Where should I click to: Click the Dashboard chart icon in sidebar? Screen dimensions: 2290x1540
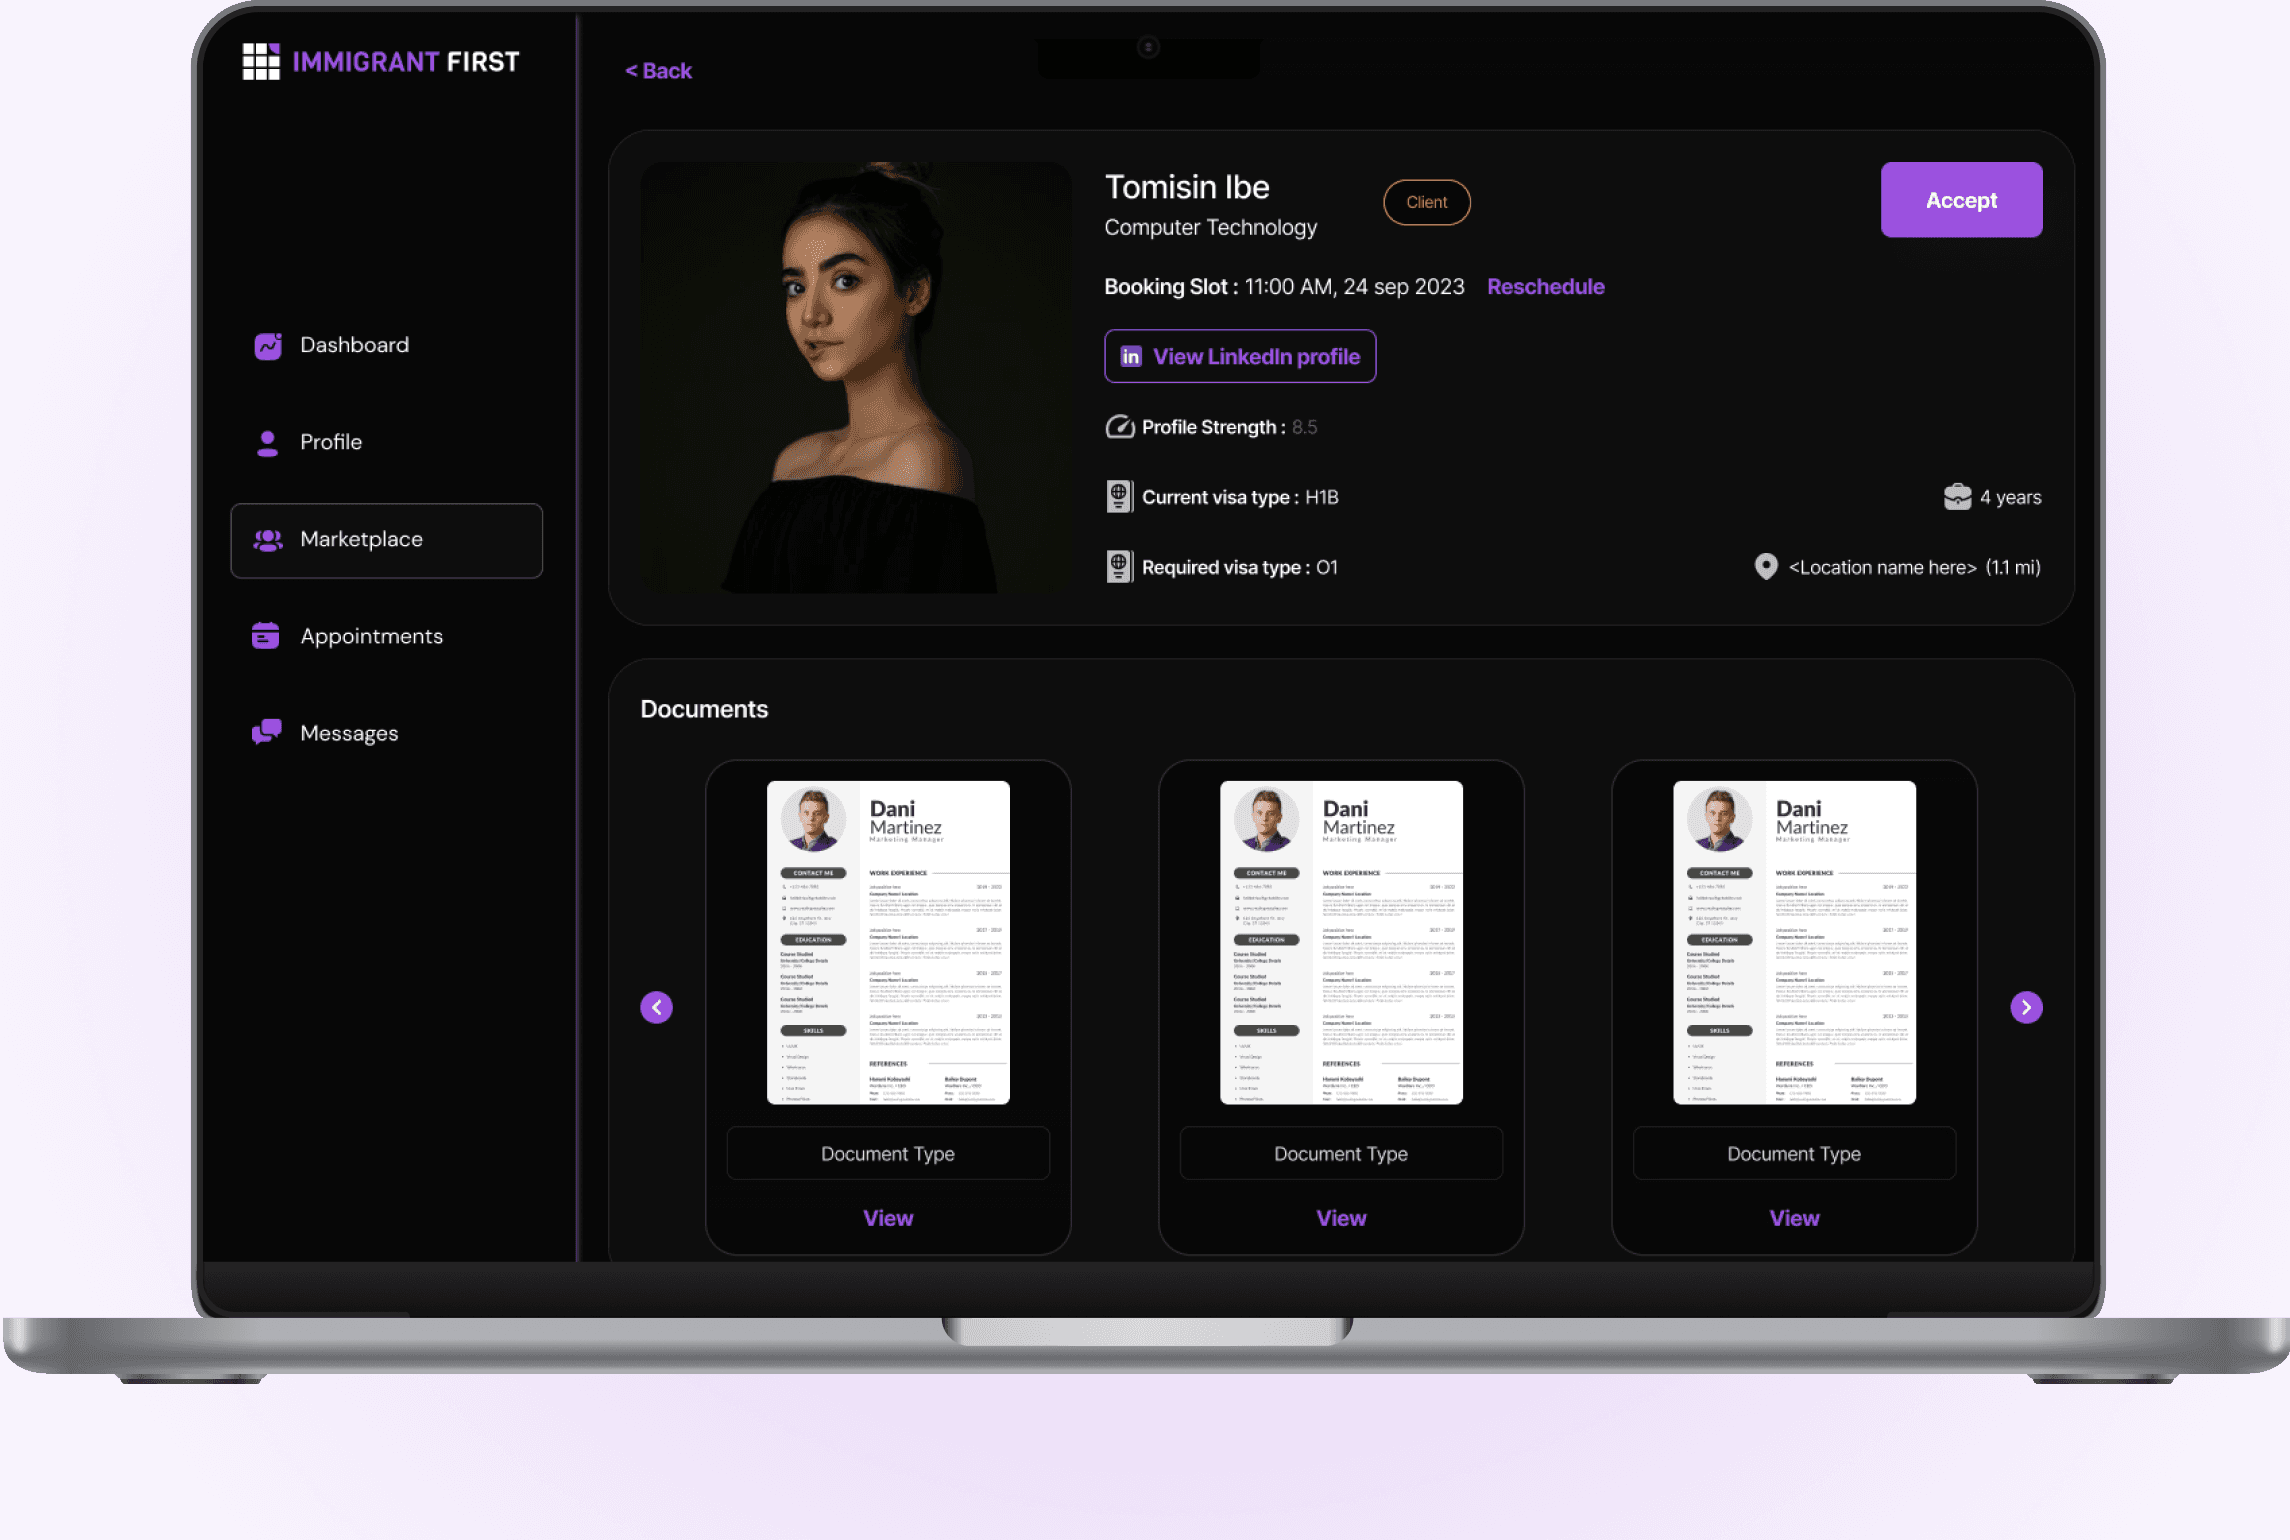click(268, 346)
